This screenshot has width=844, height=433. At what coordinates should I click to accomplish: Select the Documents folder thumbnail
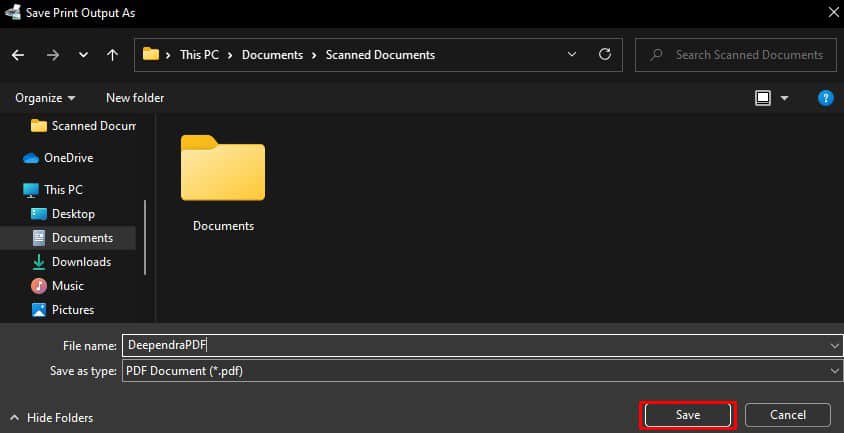pyautogui.click(x=223, y=167)
